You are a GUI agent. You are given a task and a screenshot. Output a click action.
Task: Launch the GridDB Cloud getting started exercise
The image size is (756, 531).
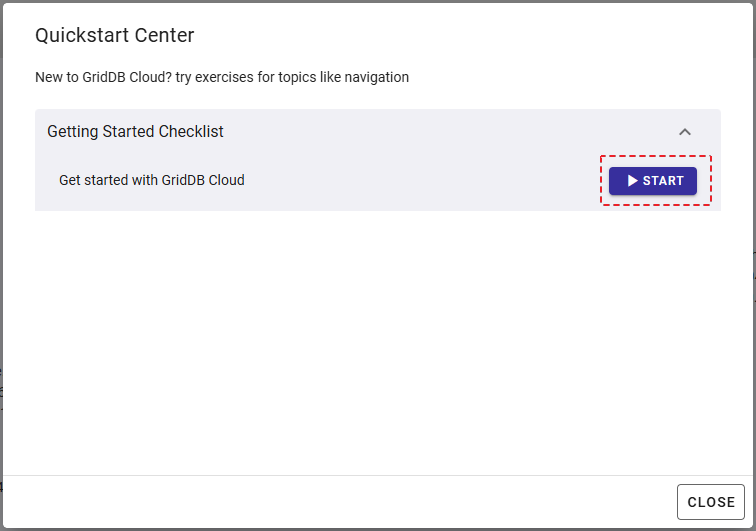(x=653, y=181)
